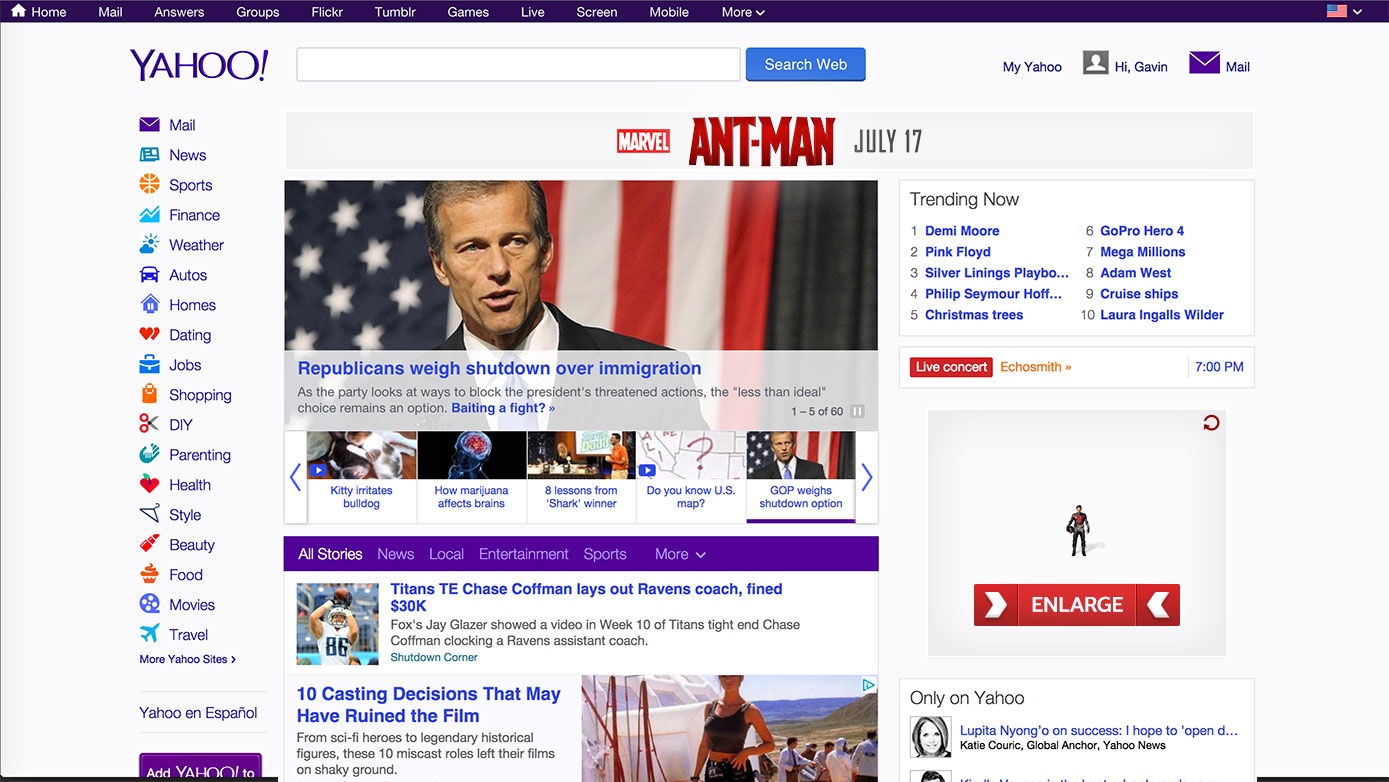1389x782 pixels.
Task: Open the My Yahoo link
Action: point(1032,67)
